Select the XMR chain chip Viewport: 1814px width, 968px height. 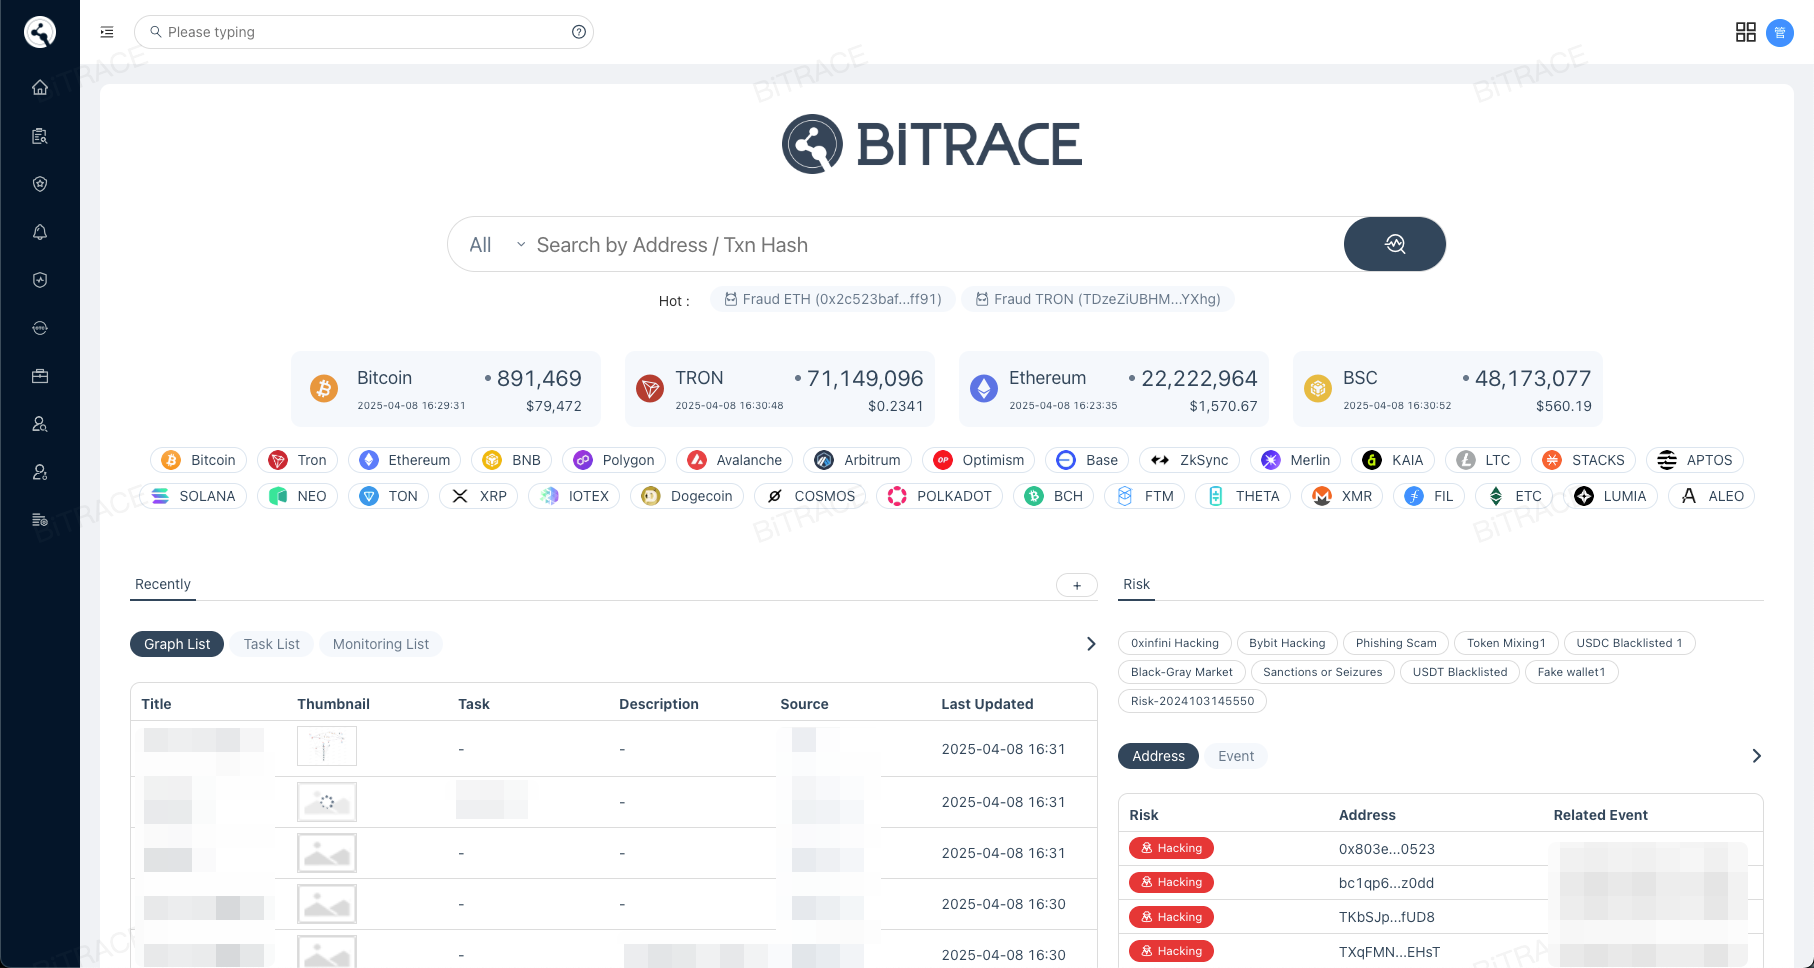point(1342,496)
